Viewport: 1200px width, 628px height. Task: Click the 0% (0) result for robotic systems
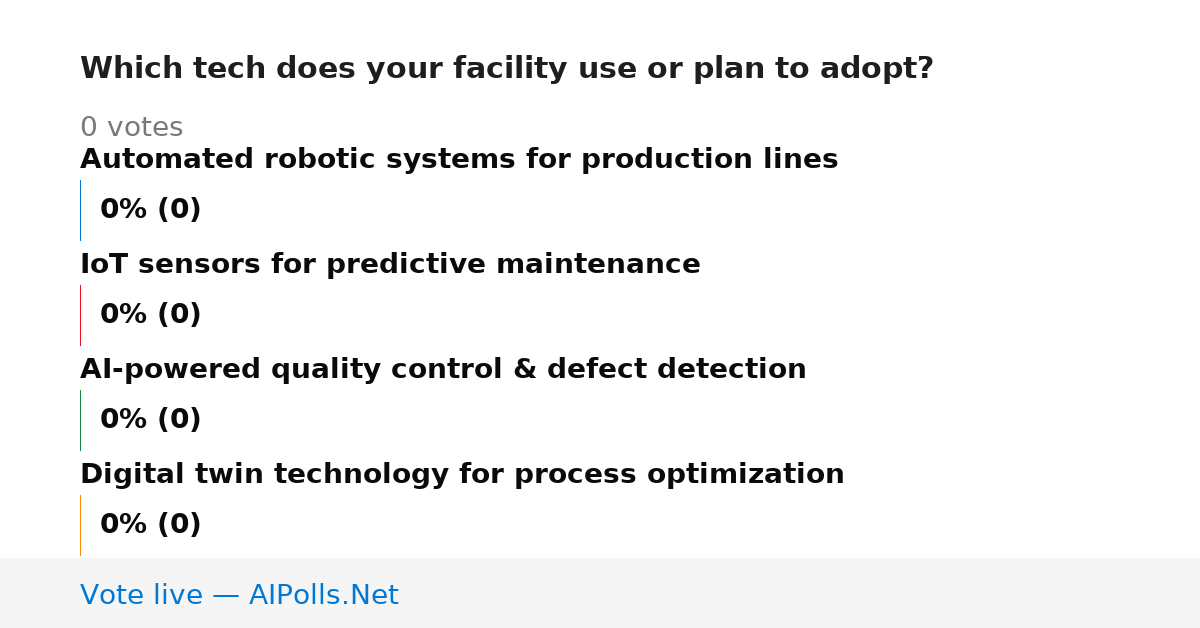(x=150, y=210)
